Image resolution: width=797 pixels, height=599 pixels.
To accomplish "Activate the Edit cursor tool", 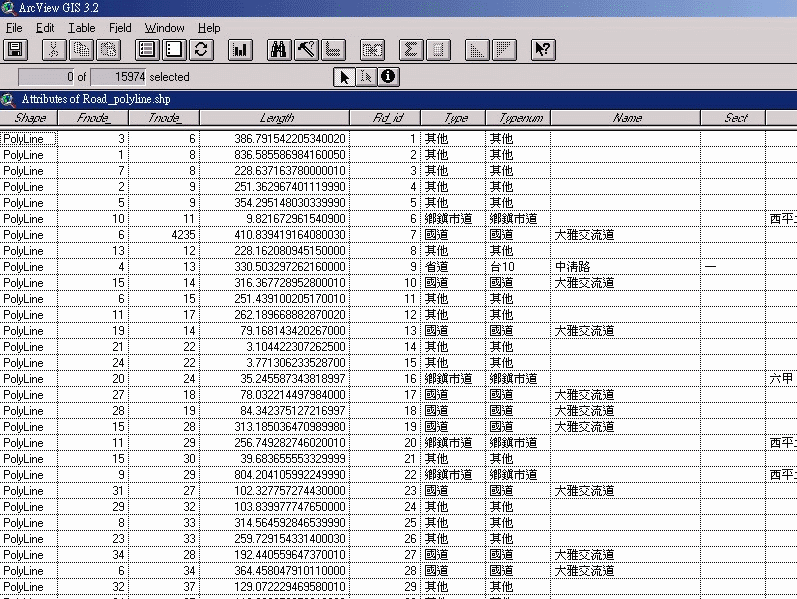I will [366, 76].
